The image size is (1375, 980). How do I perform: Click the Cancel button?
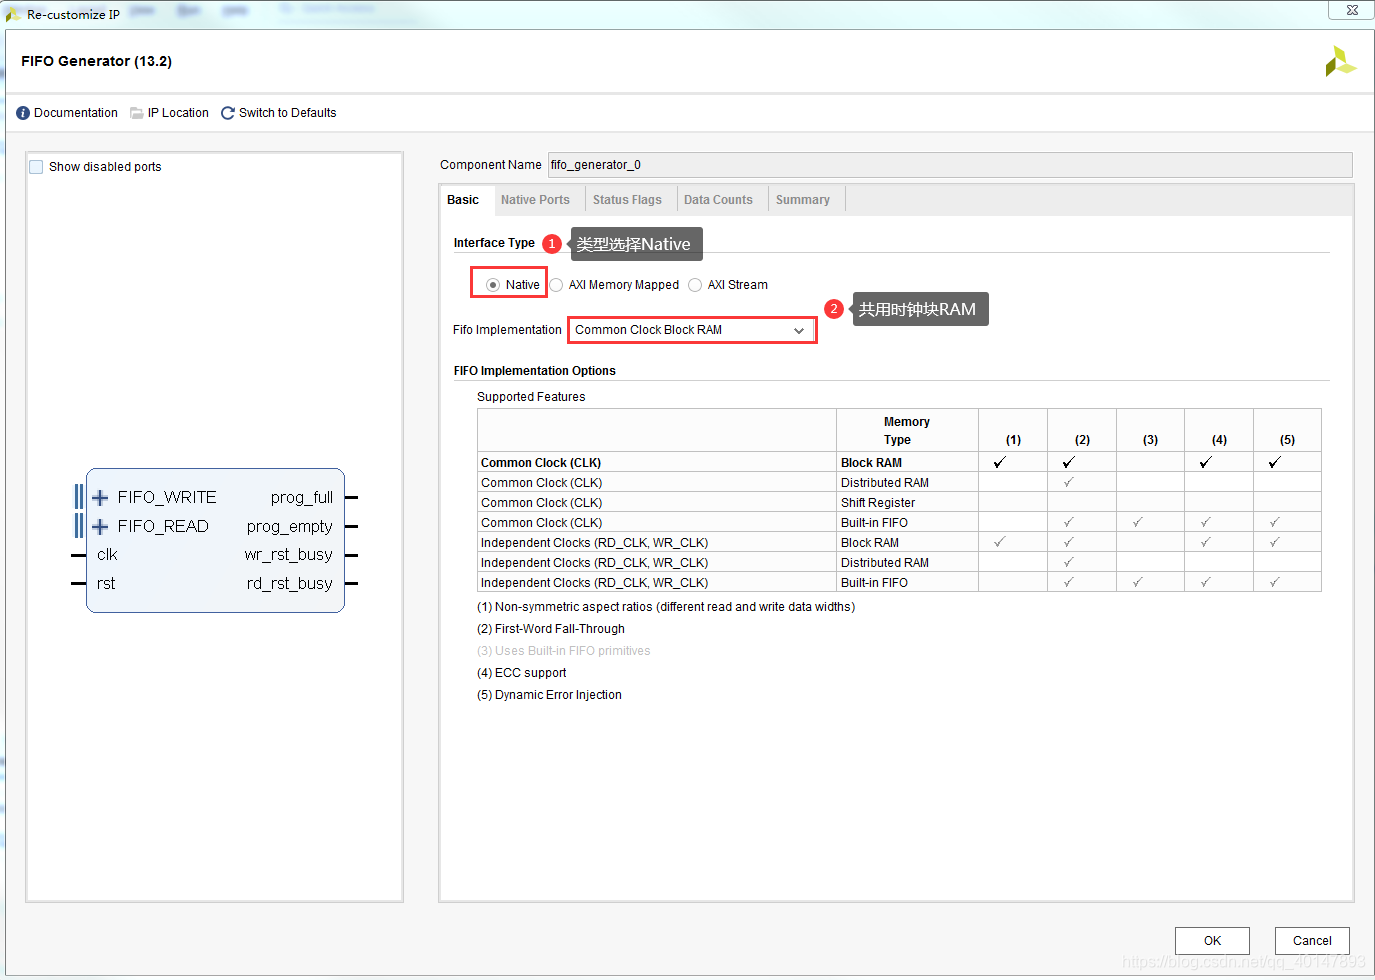coord(1312,941)
